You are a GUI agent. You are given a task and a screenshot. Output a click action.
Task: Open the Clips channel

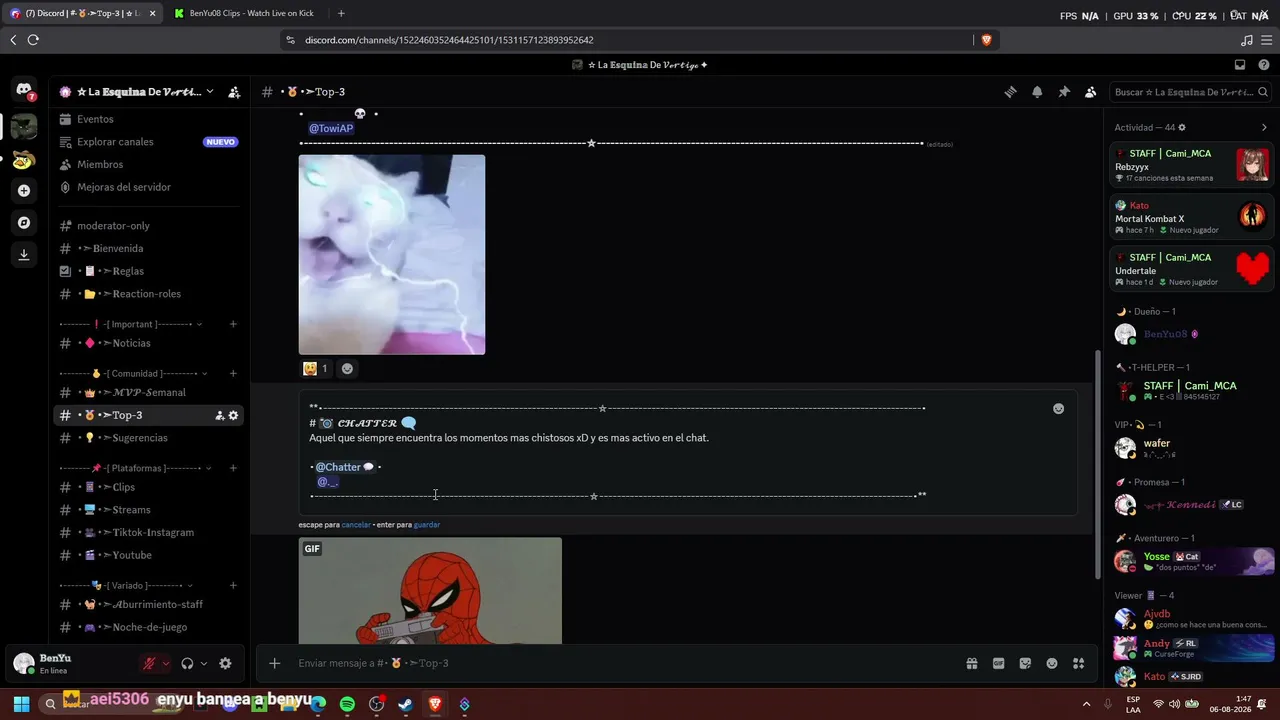click(x=149, y=487)
